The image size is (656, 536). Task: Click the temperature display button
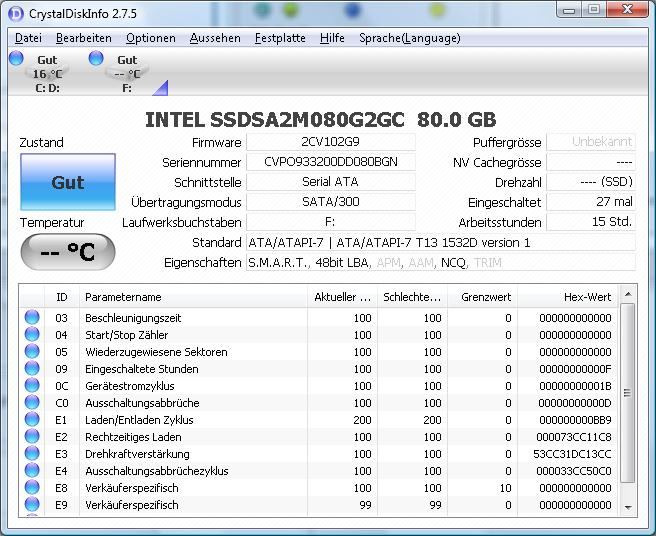[68, 252]
